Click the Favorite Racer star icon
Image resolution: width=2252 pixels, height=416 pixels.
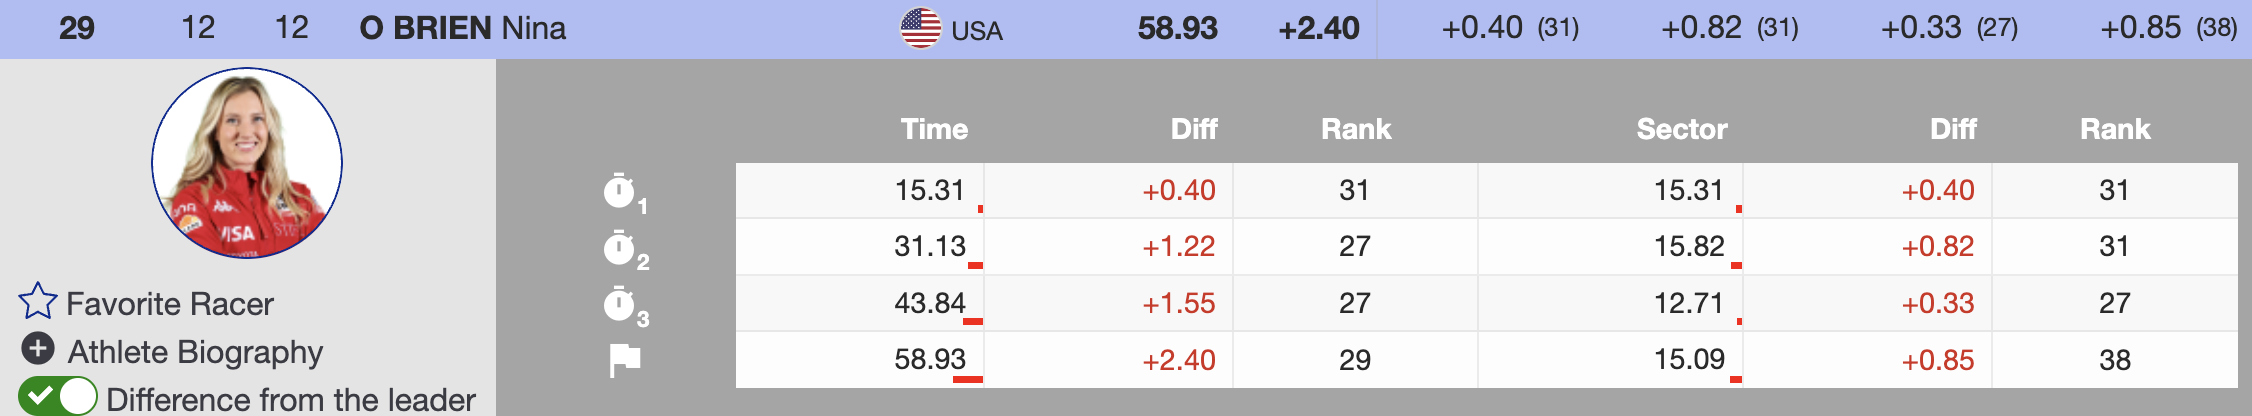(38, 301)
